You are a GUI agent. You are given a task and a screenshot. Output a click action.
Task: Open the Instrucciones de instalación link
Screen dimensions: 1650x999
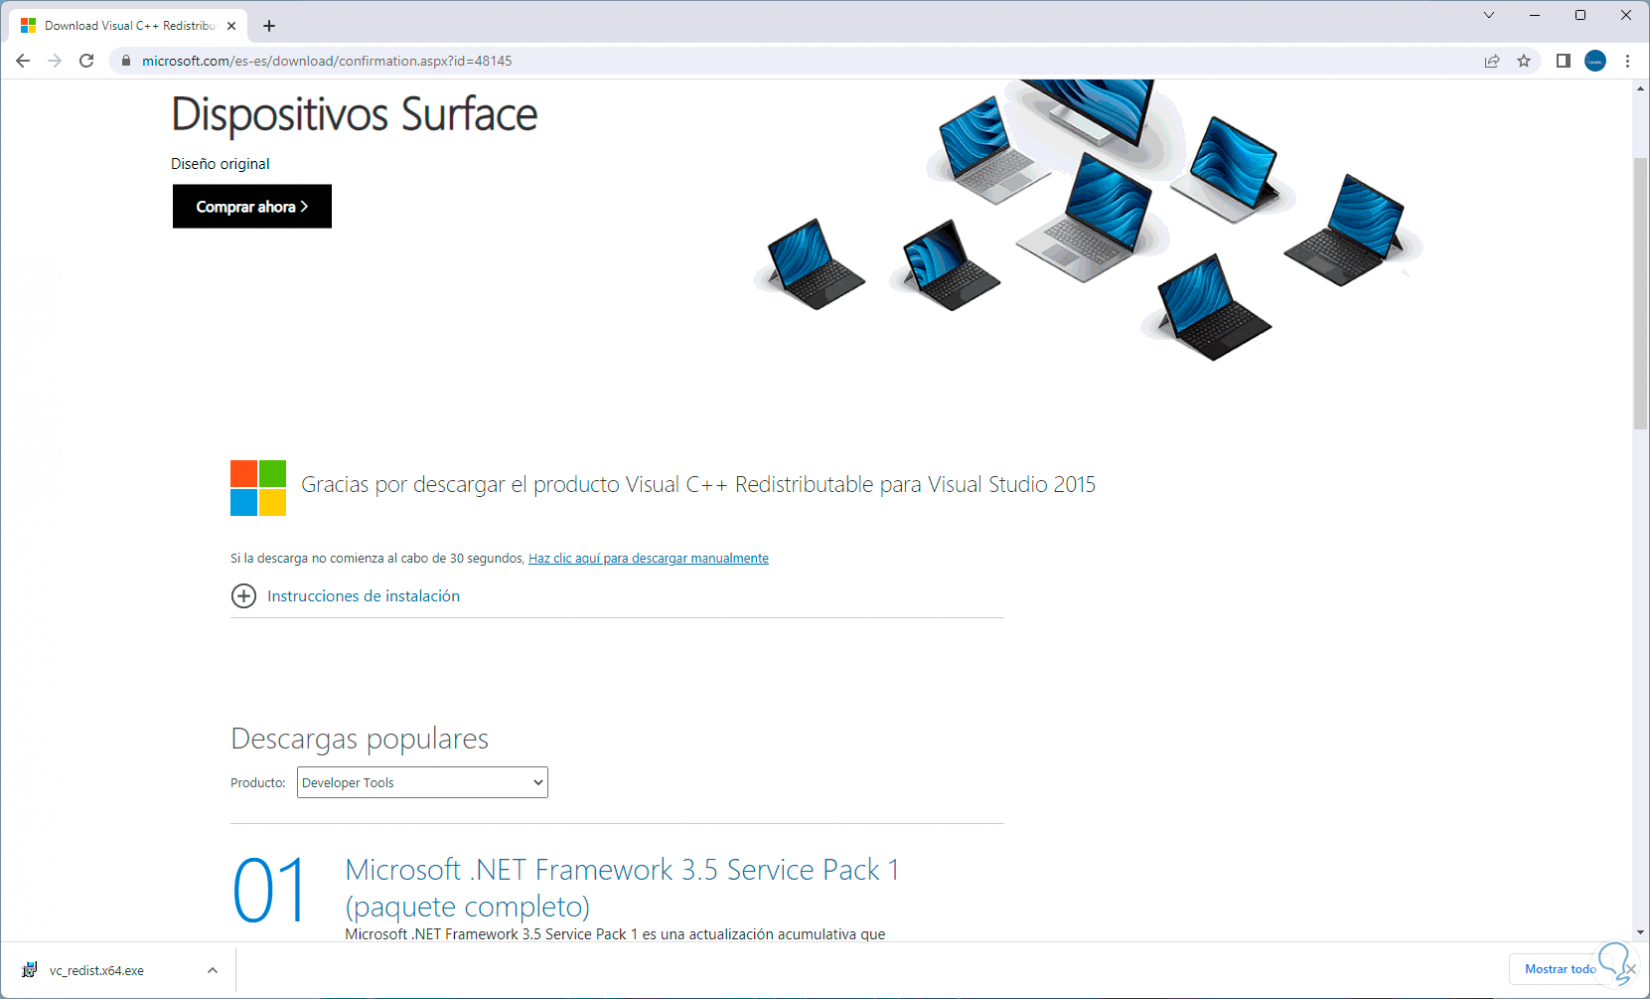pos(363,596)
